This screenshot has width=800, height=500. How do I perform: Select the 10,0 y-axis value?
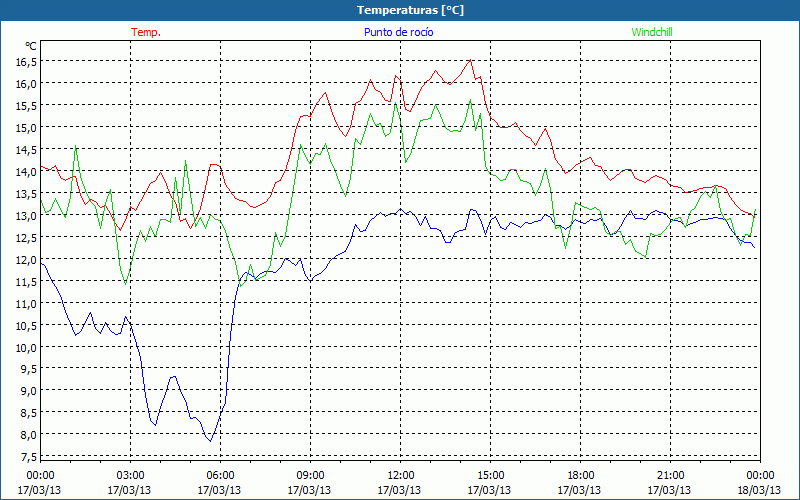pos(27,347)
